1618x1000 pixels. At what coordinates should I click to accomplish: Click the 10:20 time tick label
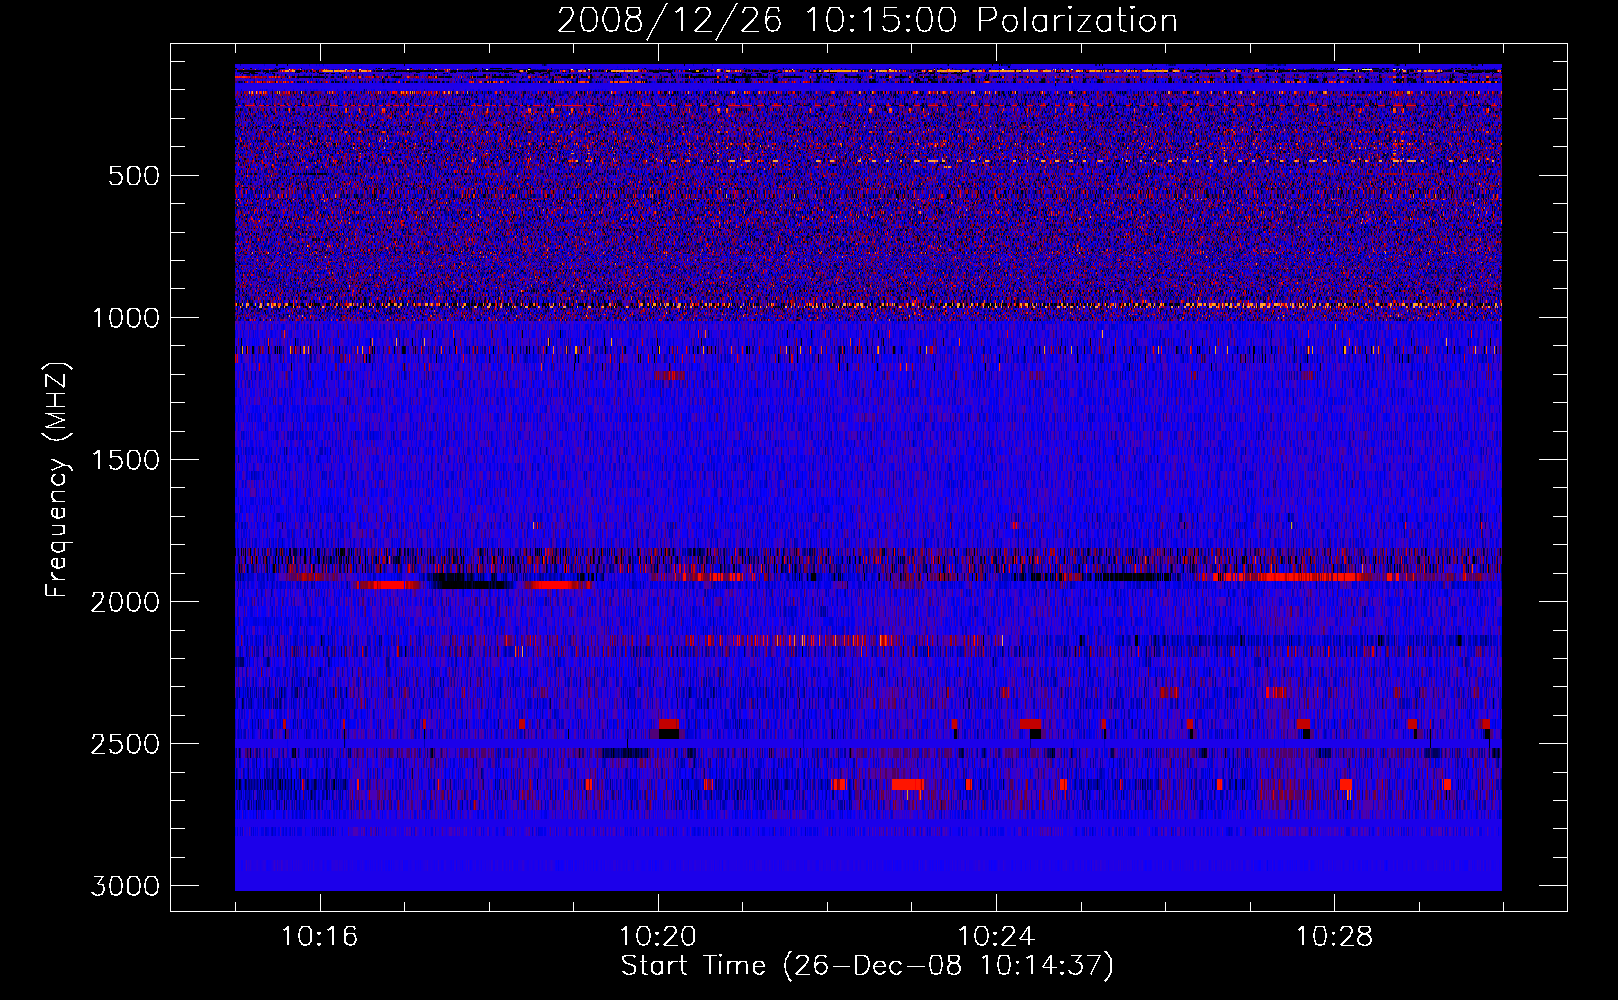tap(658, 937)
